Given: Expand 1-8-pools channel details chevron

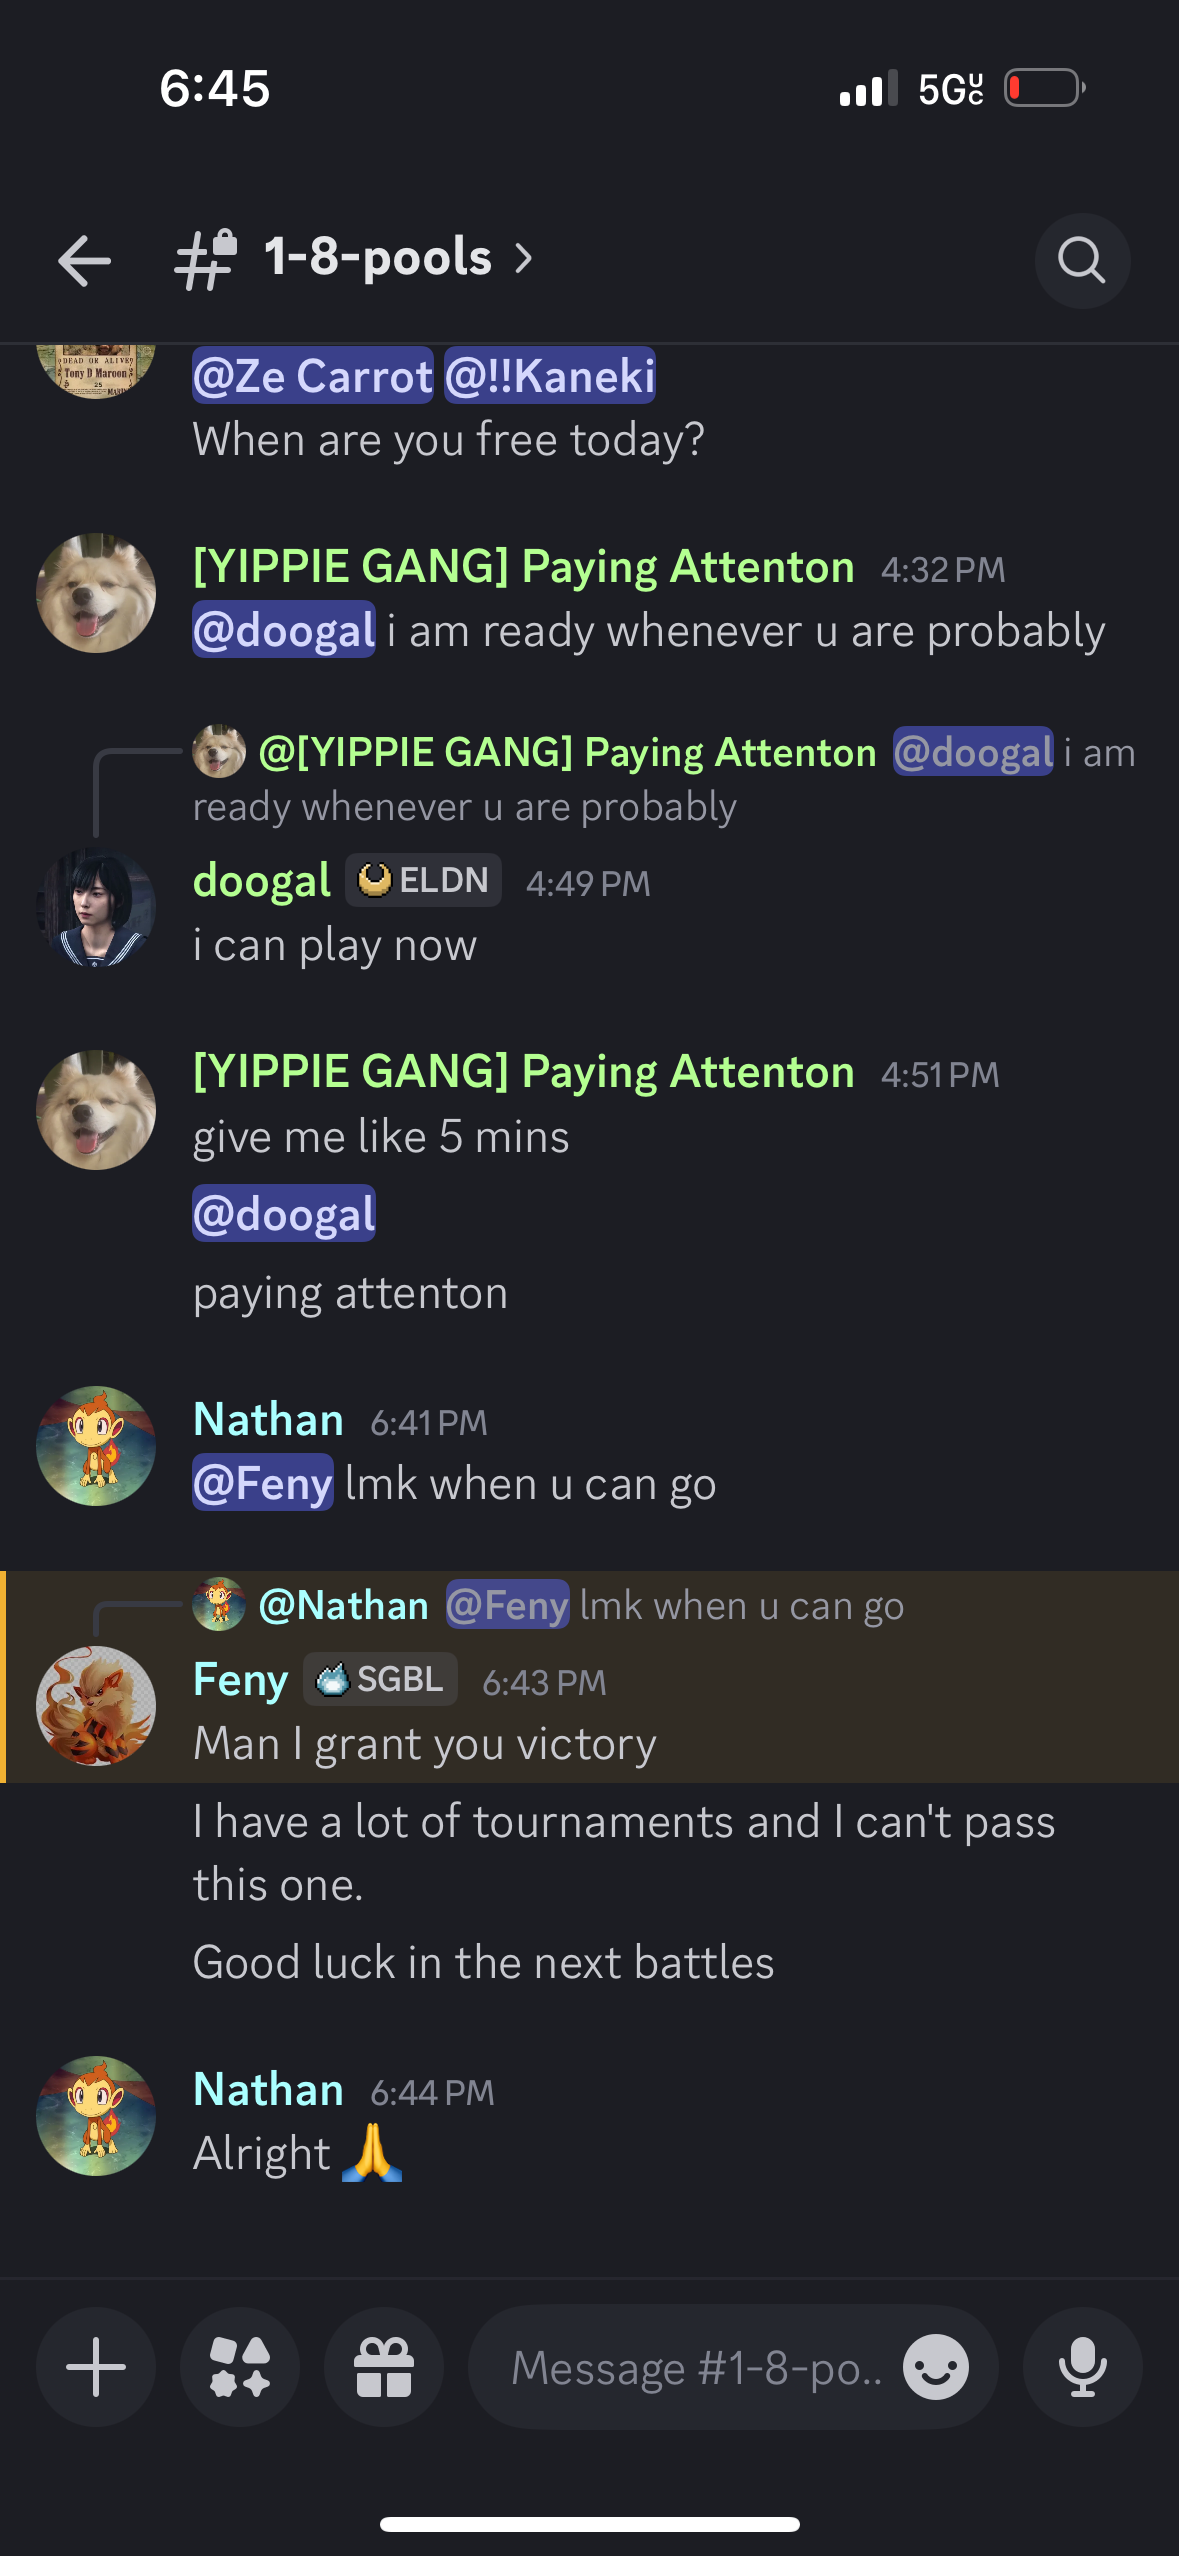Looking at the screenshot, I should point(524,259).
